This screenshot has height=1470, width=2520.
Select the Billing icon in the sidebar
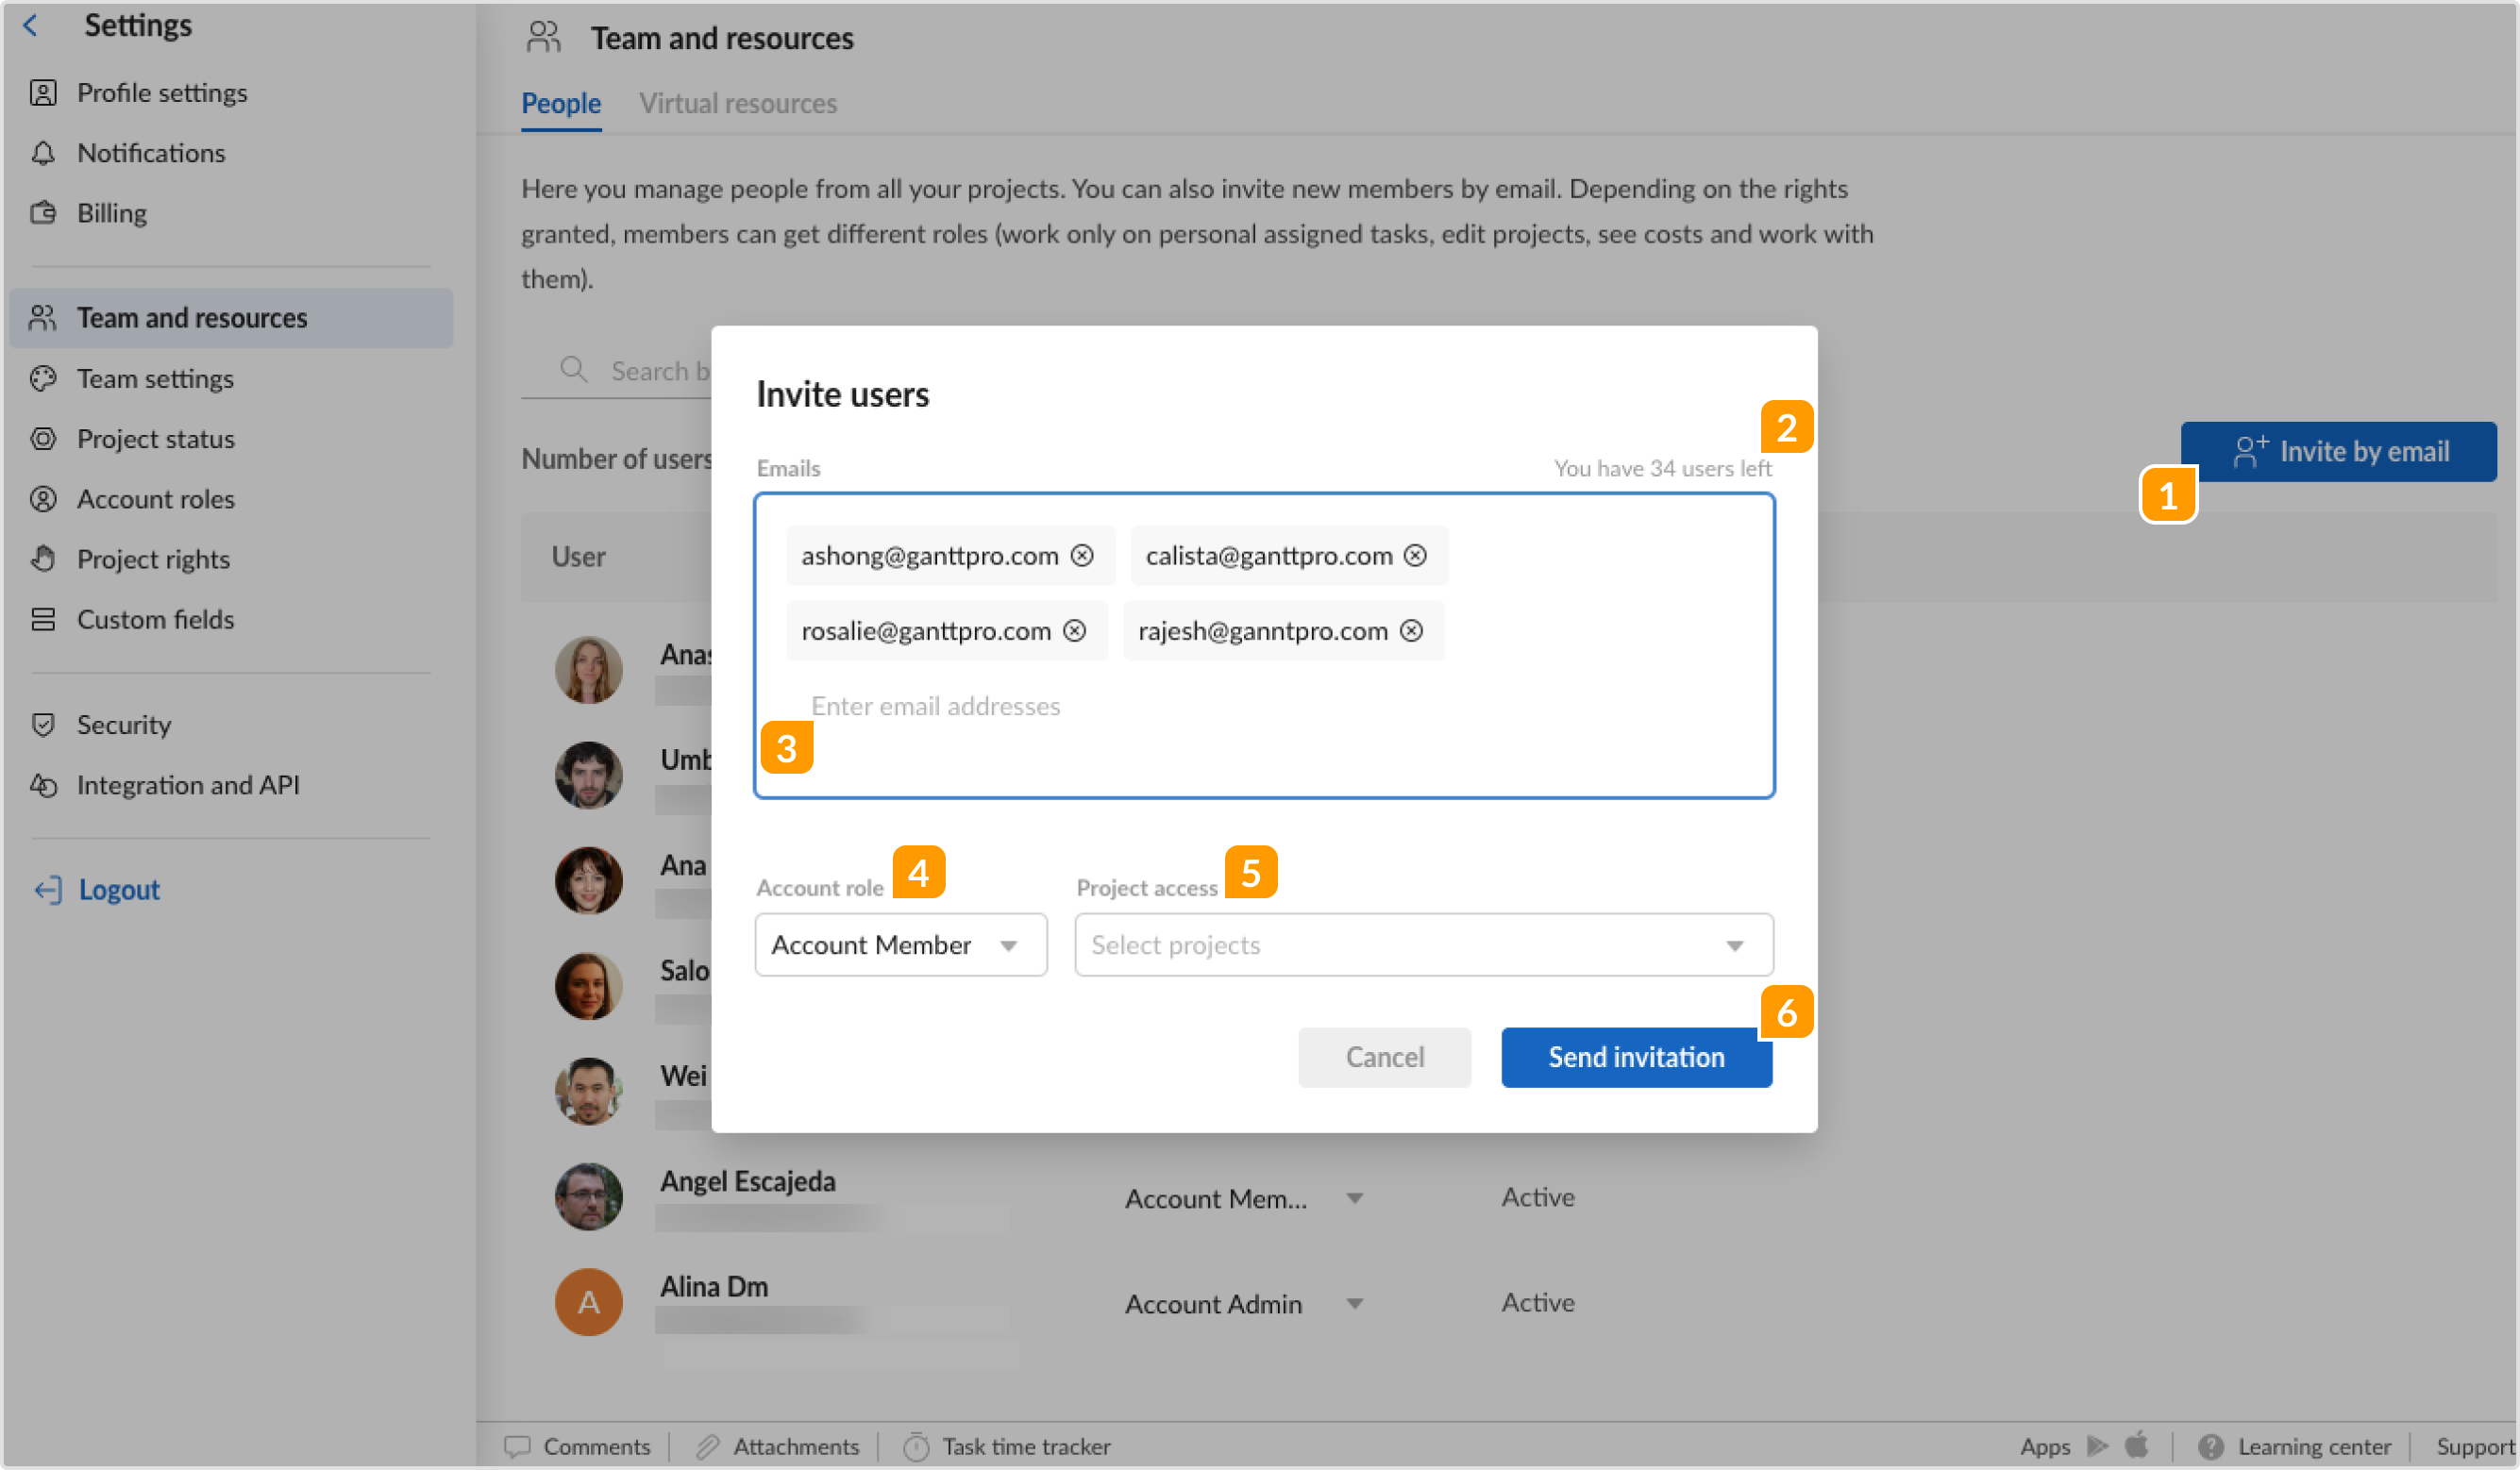click(44, 212)
